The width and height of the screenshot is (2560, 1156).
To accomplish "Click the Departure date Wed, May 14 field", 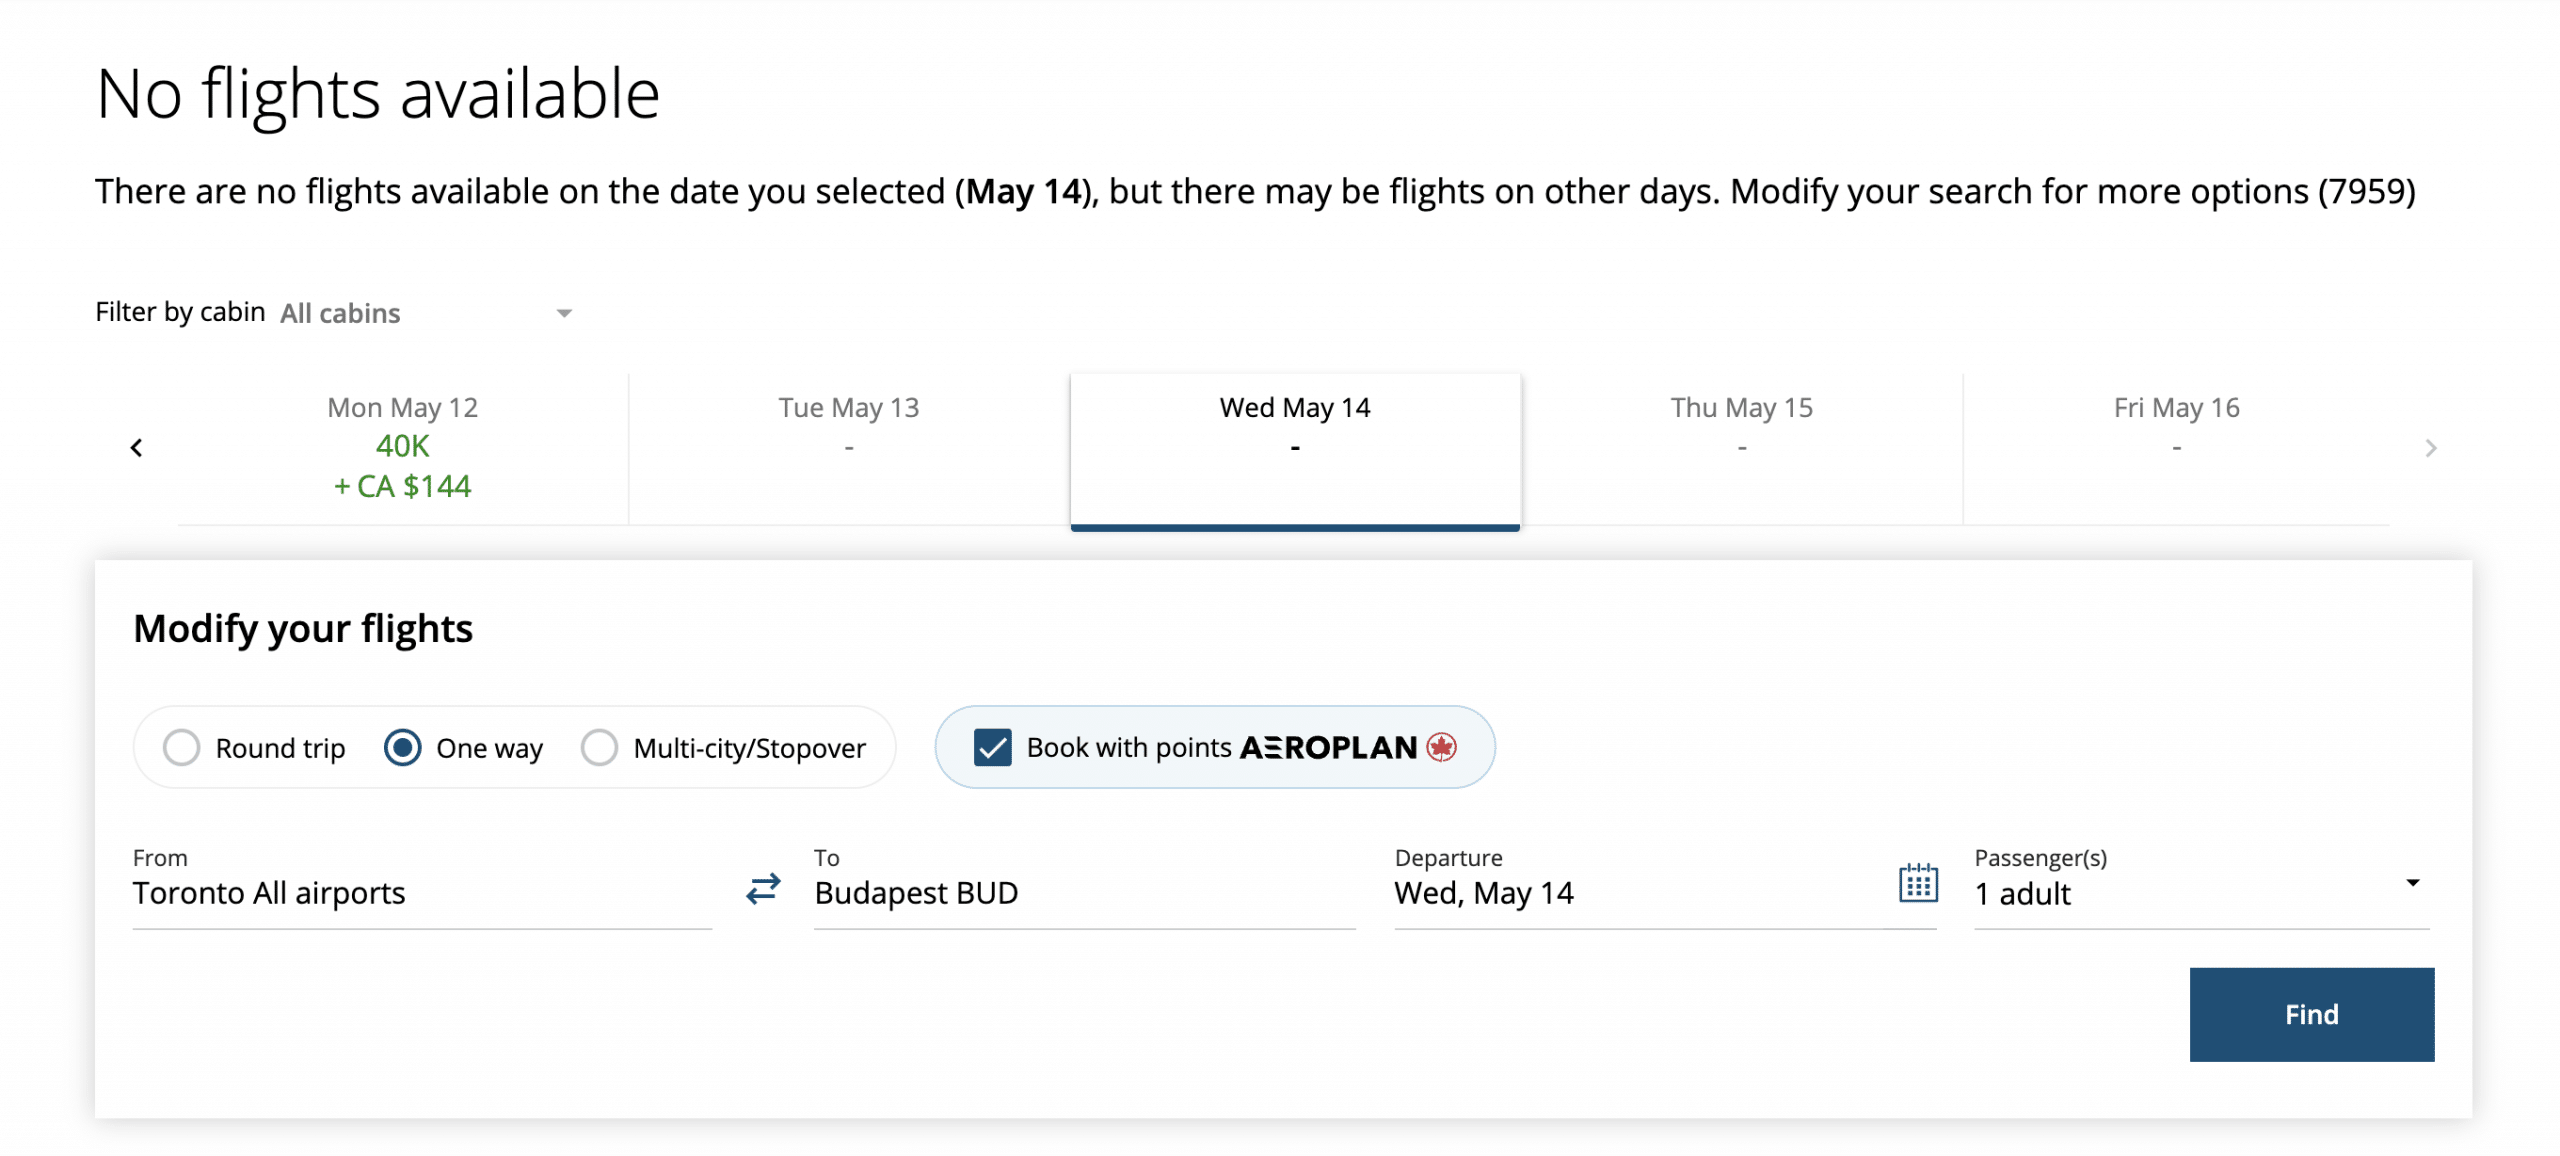I will (x=1640, y=893).
